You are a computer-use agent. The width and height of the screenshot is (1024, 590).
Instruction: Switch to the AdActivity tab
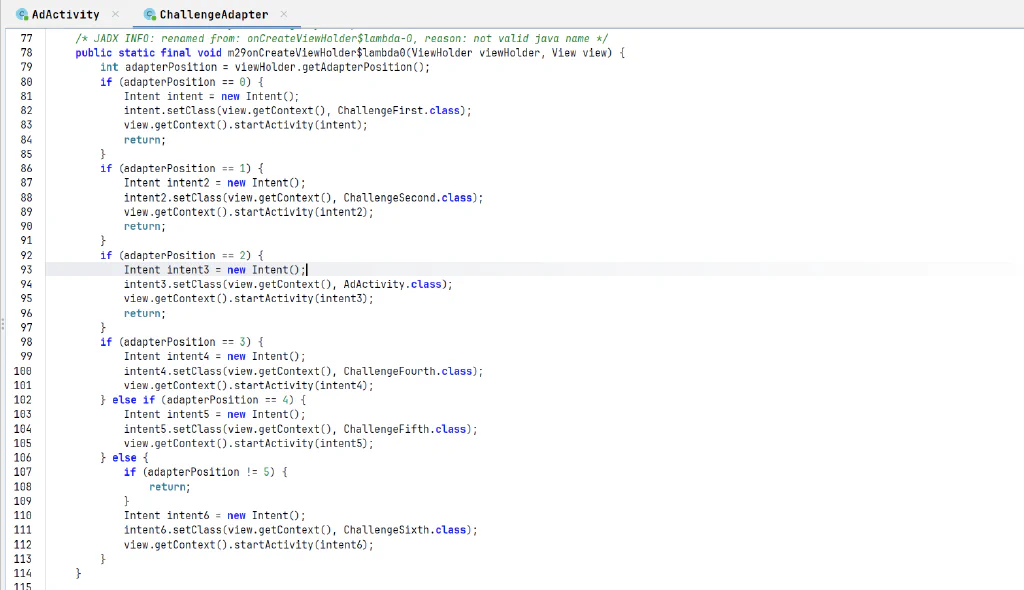(x=65, y=14)
